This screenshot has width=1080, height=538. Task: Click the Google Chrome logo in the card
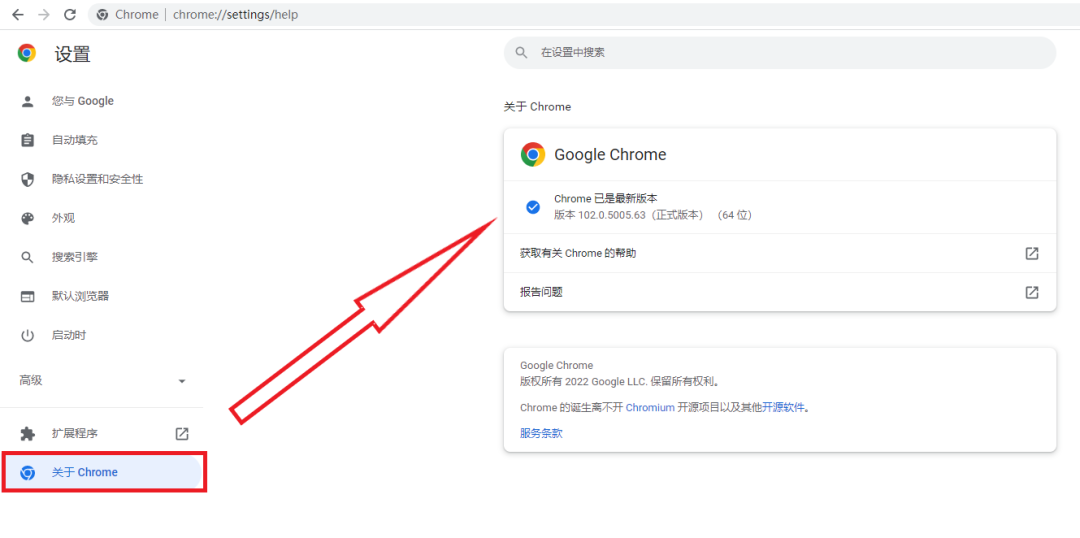532,154
